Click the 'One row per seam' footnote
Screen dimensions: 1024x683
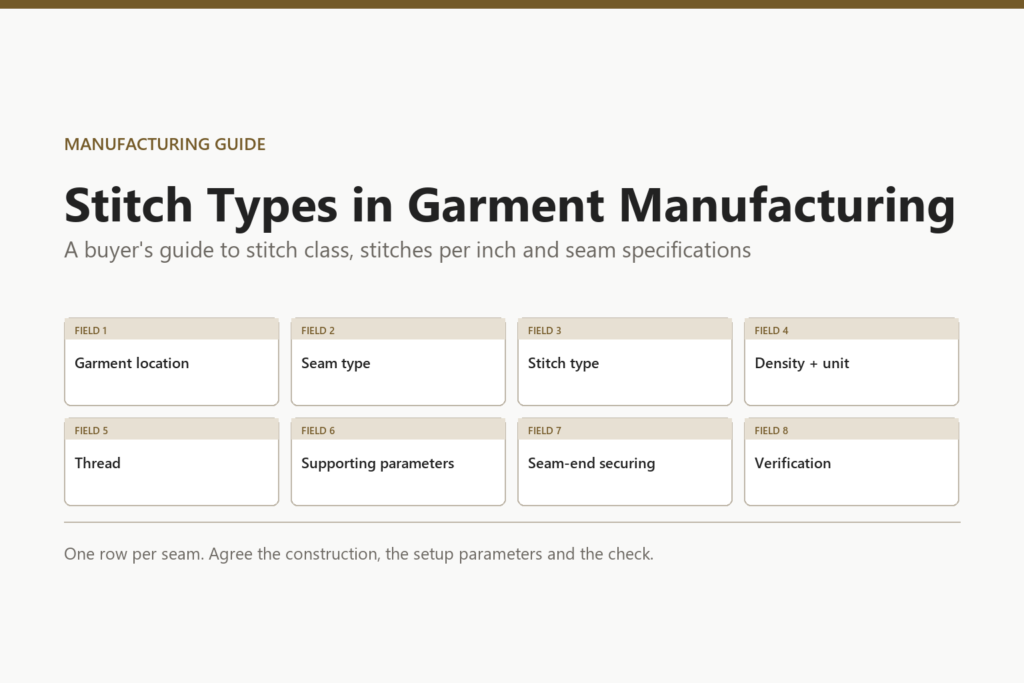[359, 554]
